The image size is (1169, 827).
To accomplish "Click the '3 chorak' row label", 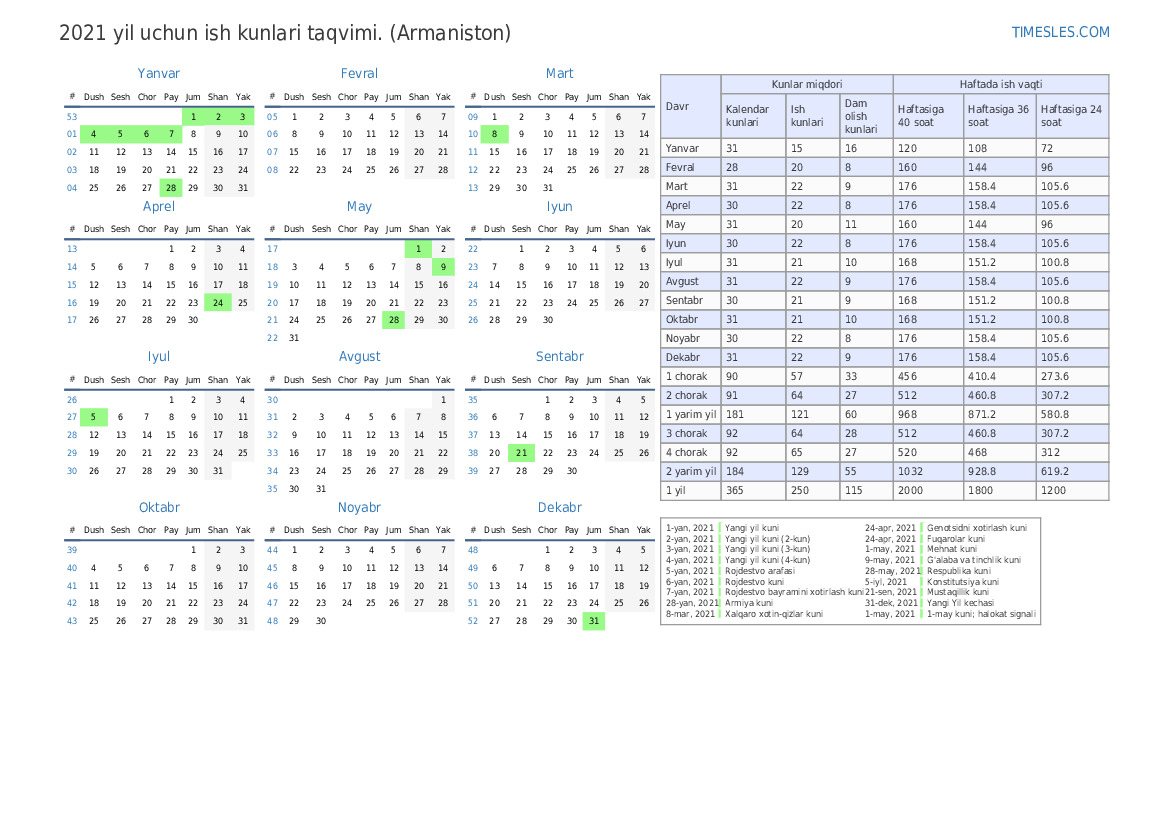I will (x=686, y=434).
